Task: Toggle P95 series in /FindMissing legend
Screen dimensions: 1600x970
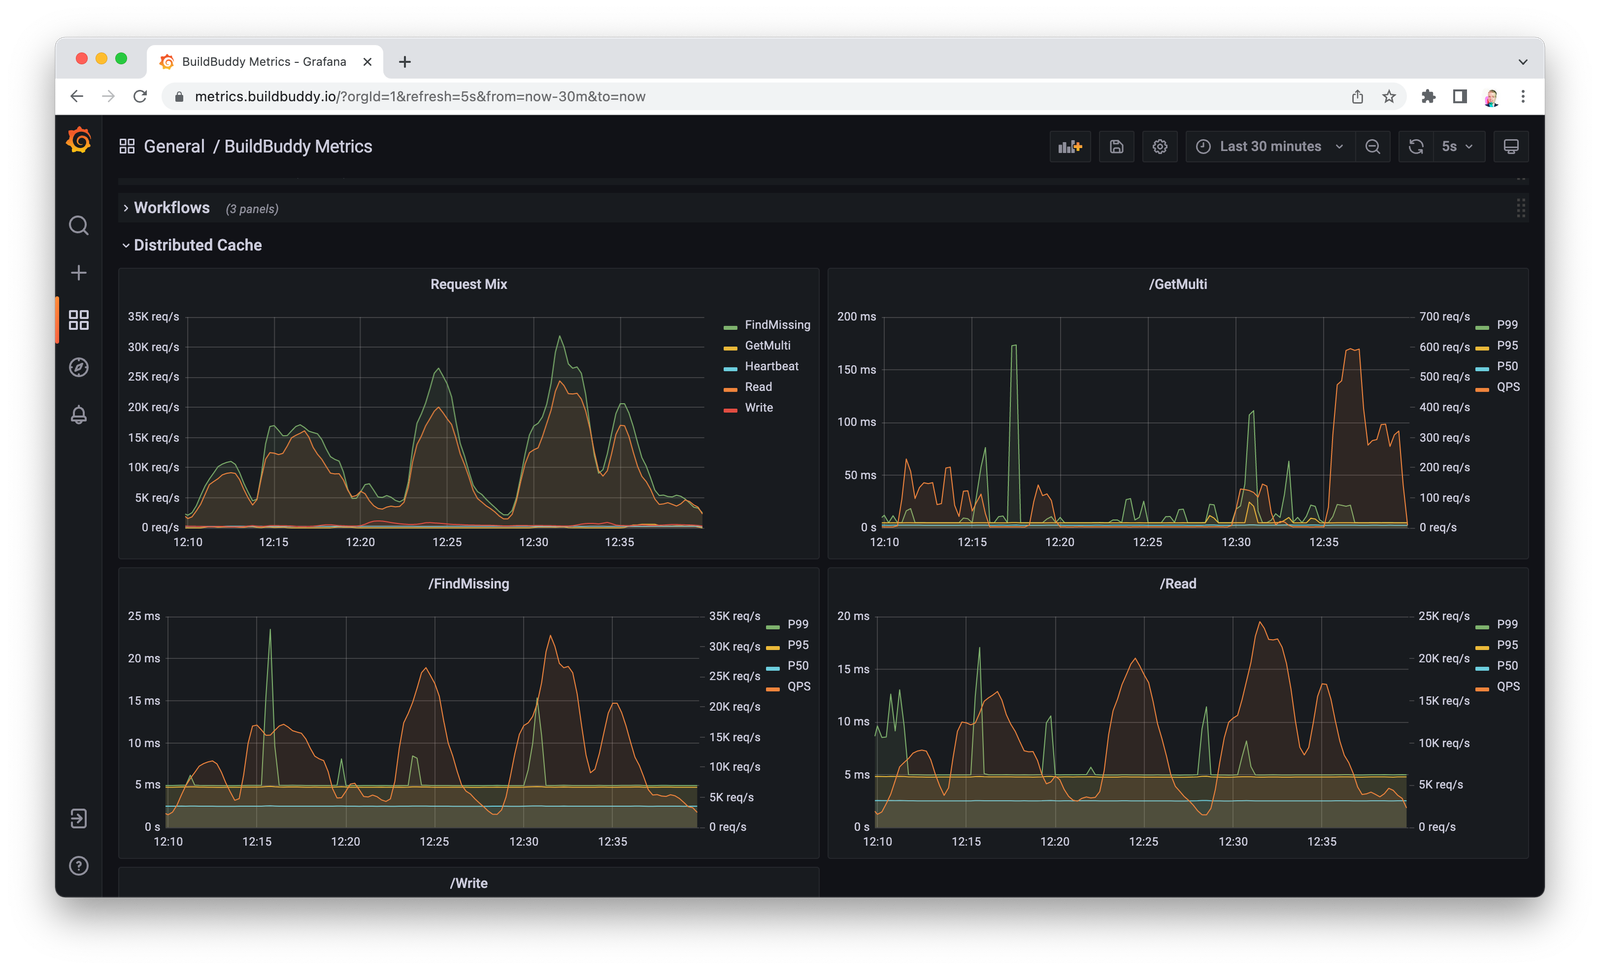Action: [798, 645]
